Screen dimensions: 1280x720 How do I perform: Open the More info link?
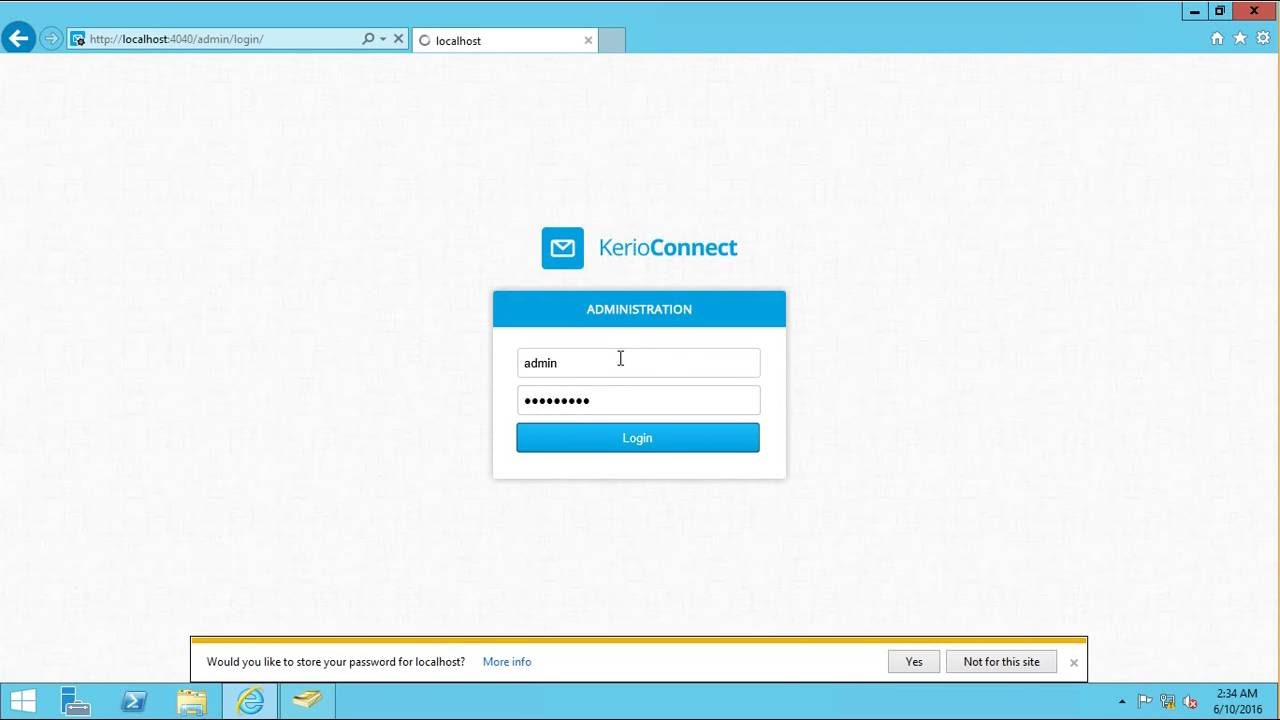tap(507, 662)
